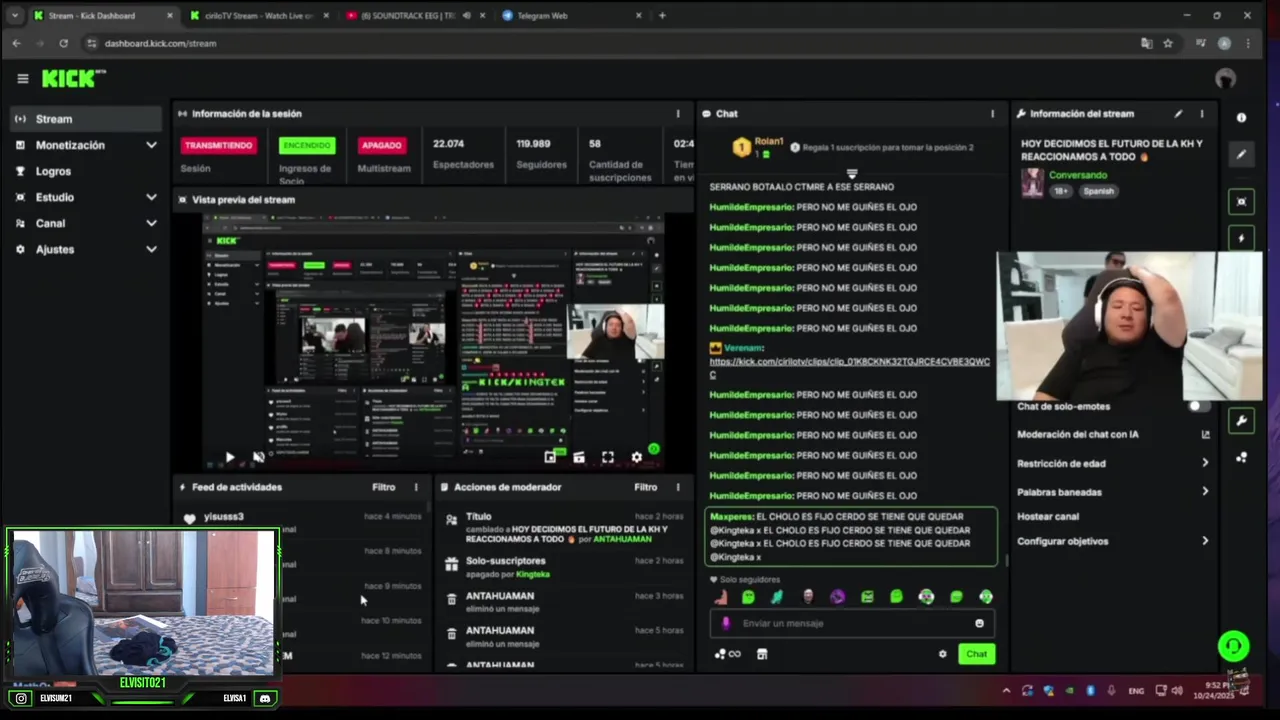Click the purple emote in chat emote row
This screenshot has width=1280, height=720.
point(837,597)
